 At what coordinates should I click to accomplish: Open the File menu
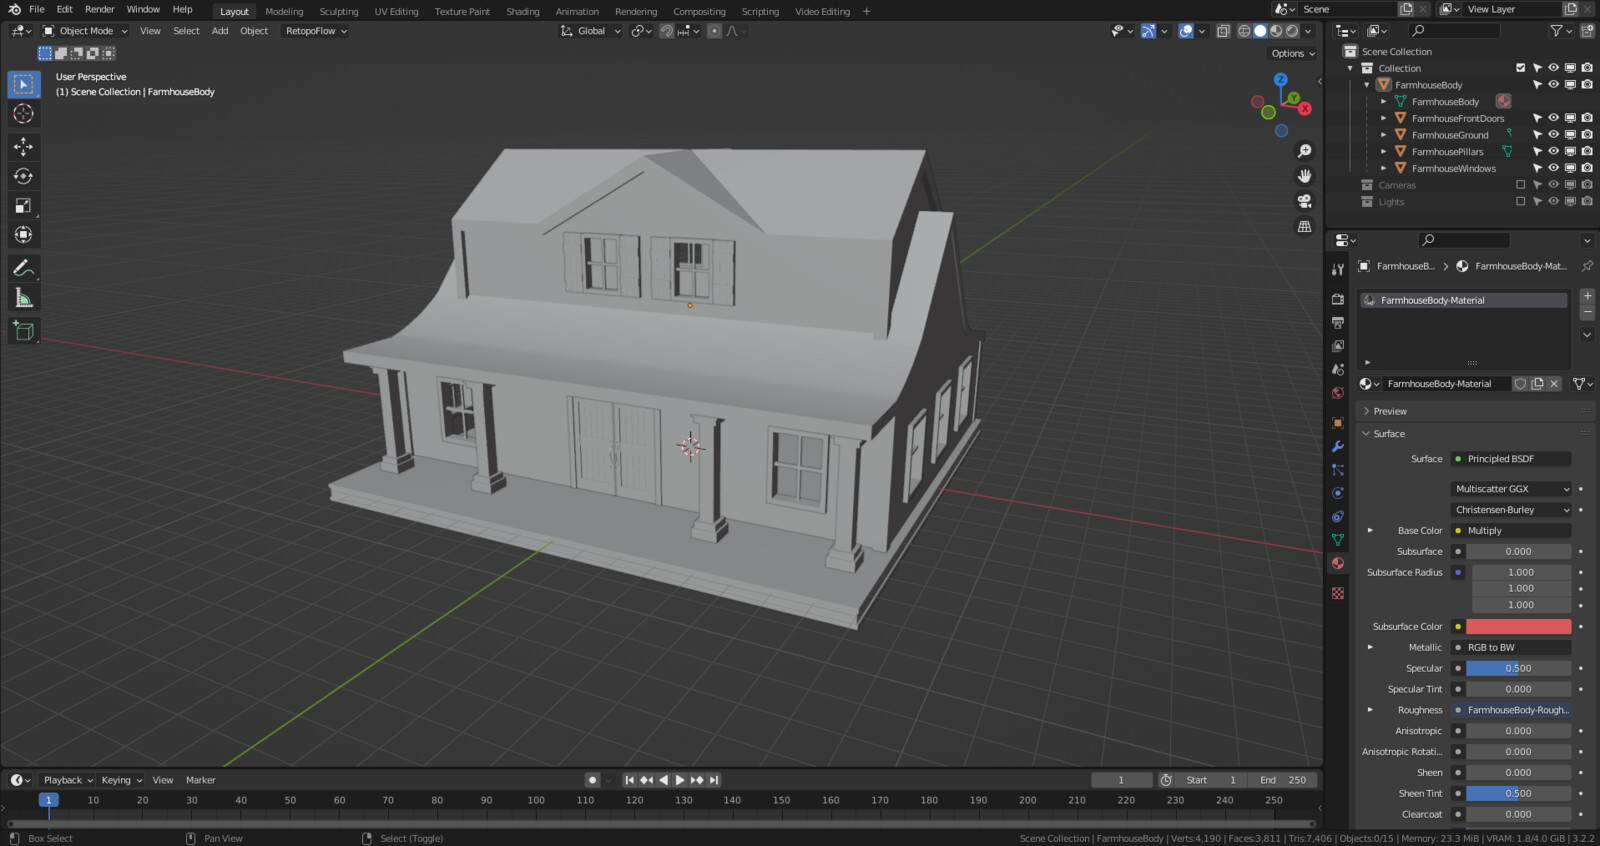pyautogui.click(x=37, y=9)
